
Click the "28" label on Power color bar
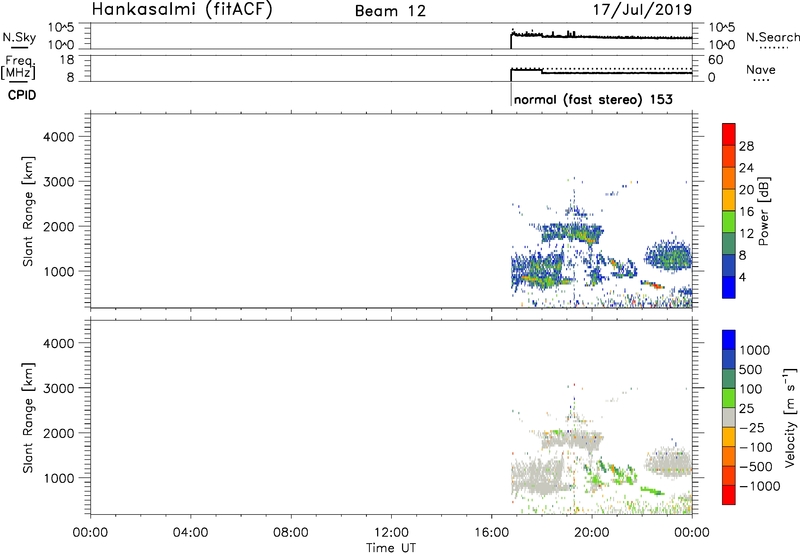pyautogui.click(x=746, y=146)
